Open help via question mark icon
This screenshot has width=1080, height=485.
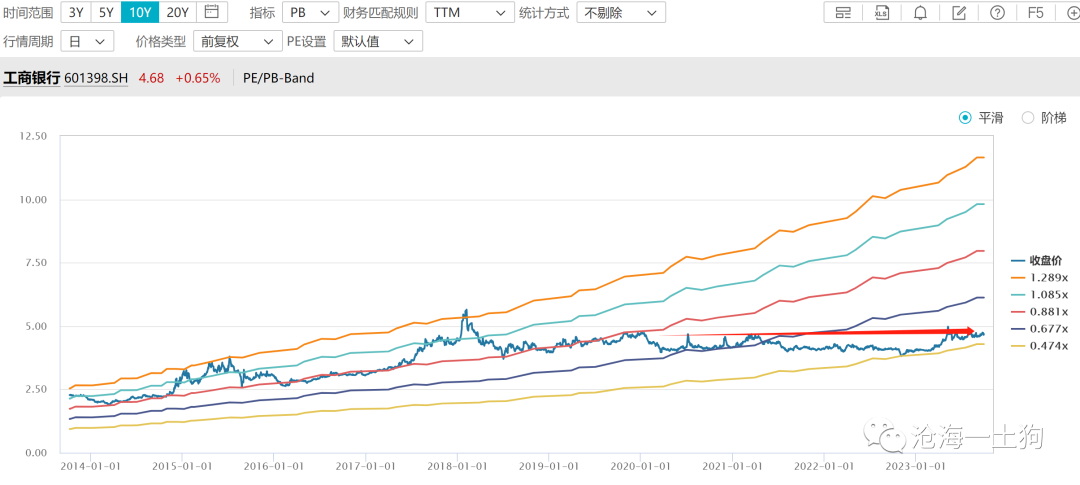[x=997, y=13]
